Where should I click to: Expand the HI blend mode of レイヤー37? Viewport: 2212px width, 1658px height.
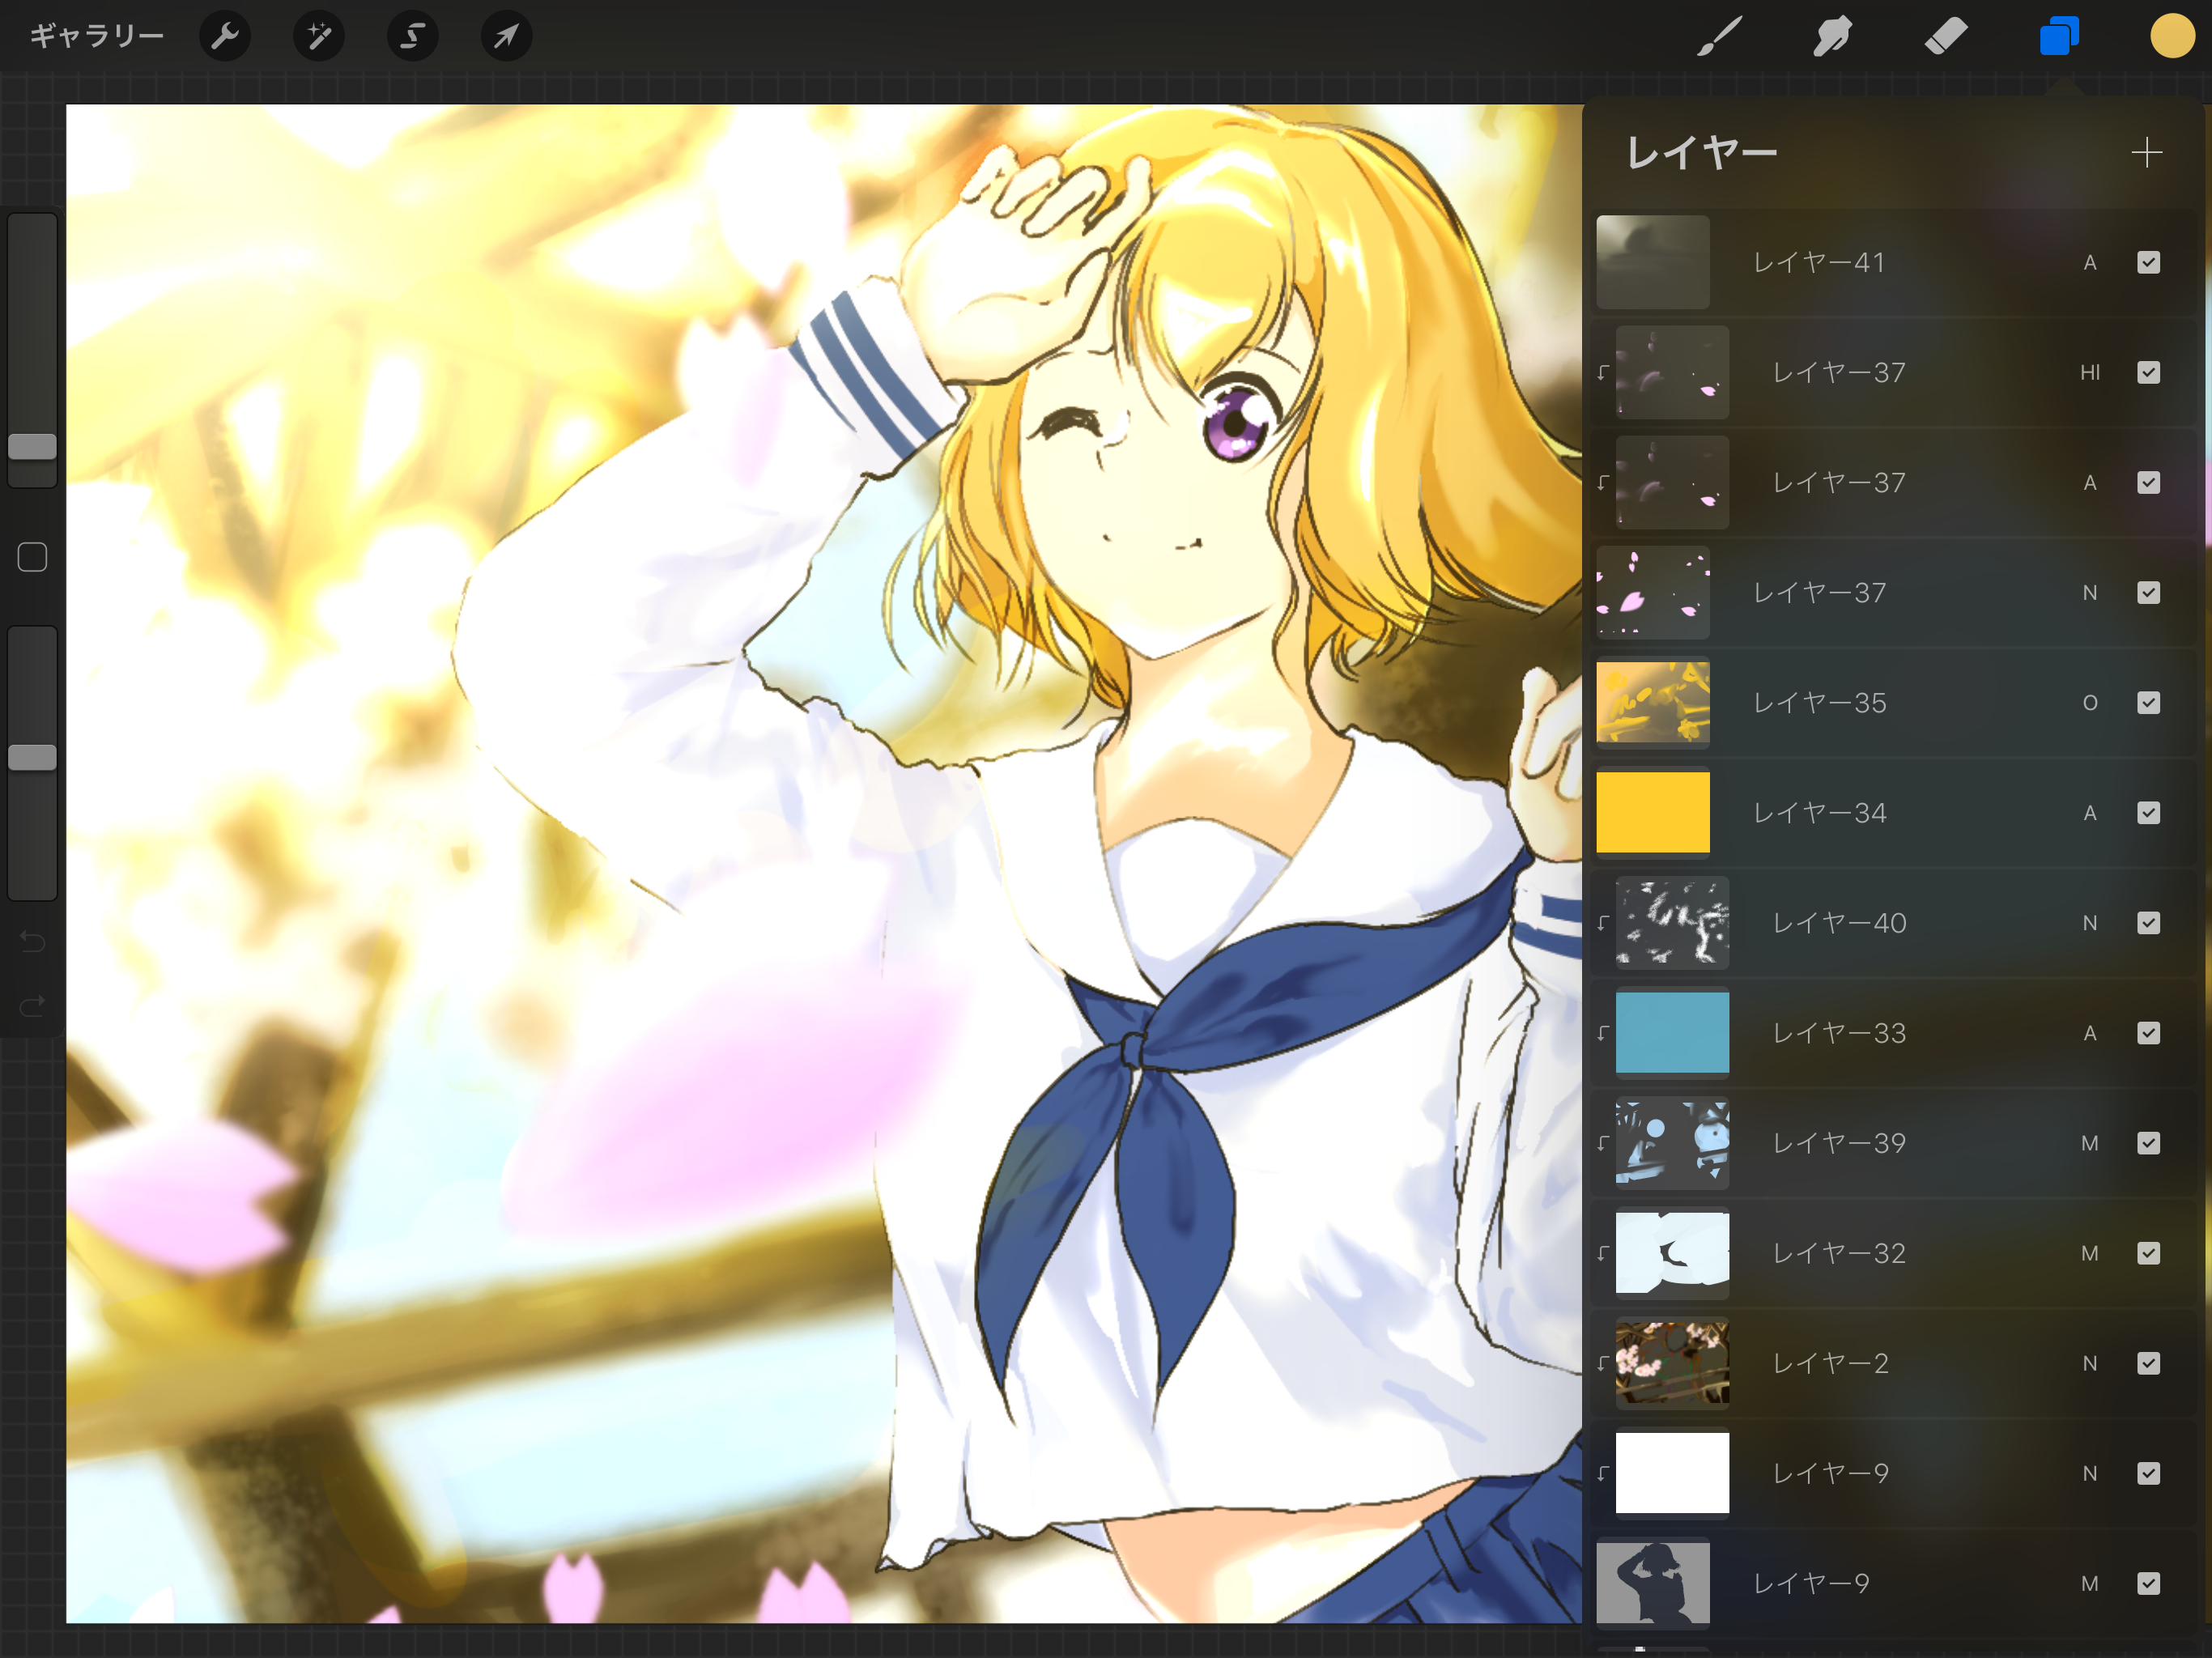2089,373
